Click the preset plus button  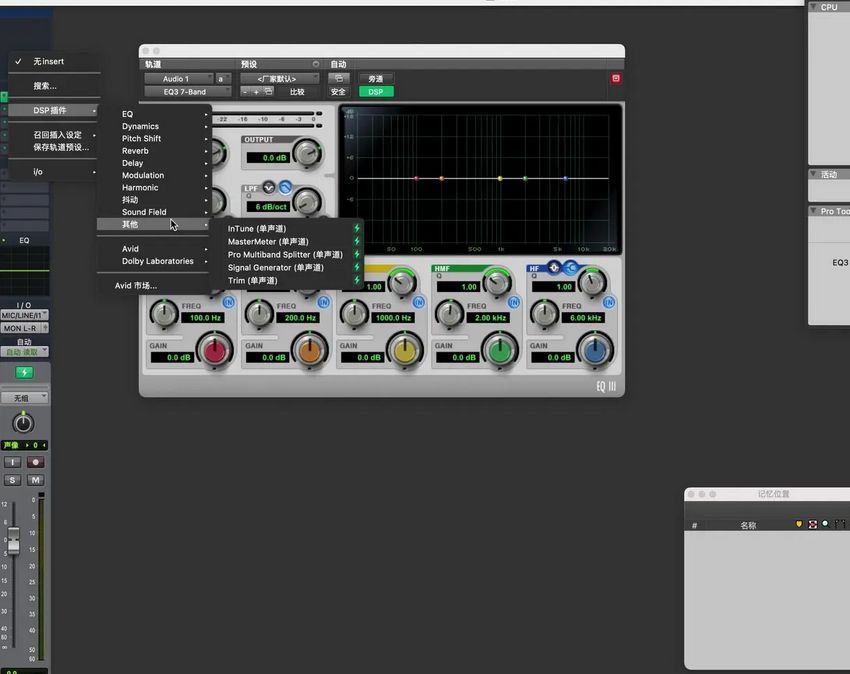pos(256,92)
